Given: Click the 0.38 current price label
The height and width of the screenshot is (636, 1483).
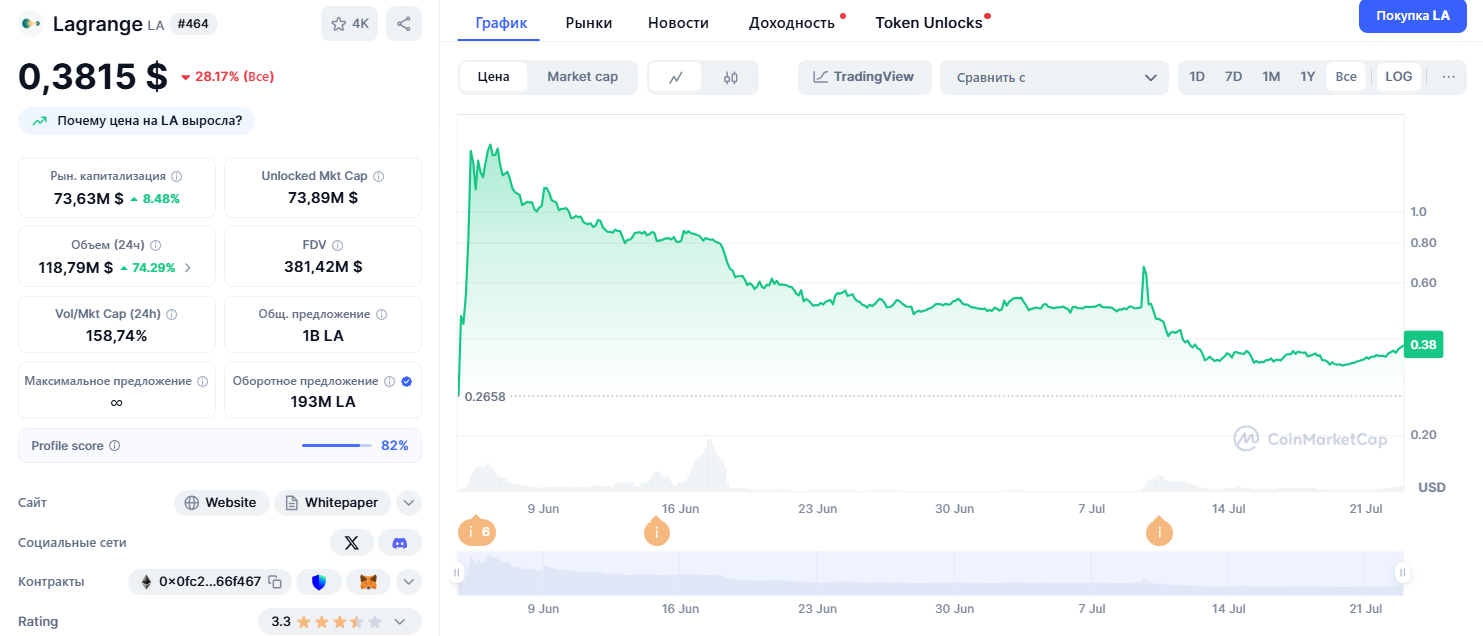Looking at the screenshot, I should 1423,345.
